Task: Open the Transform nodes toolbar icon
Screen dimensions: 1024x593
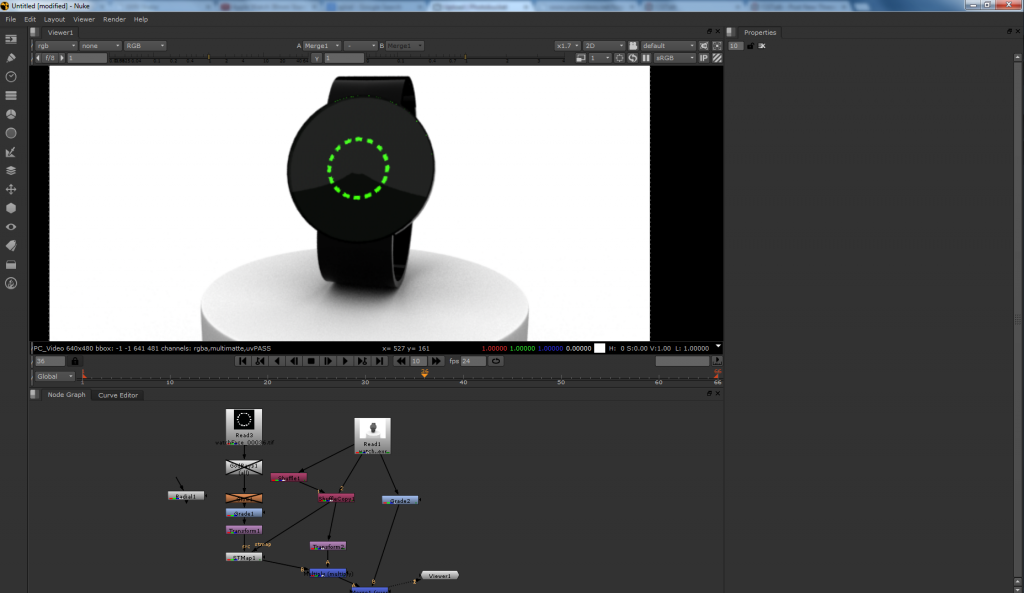Action: click(11, 189)
